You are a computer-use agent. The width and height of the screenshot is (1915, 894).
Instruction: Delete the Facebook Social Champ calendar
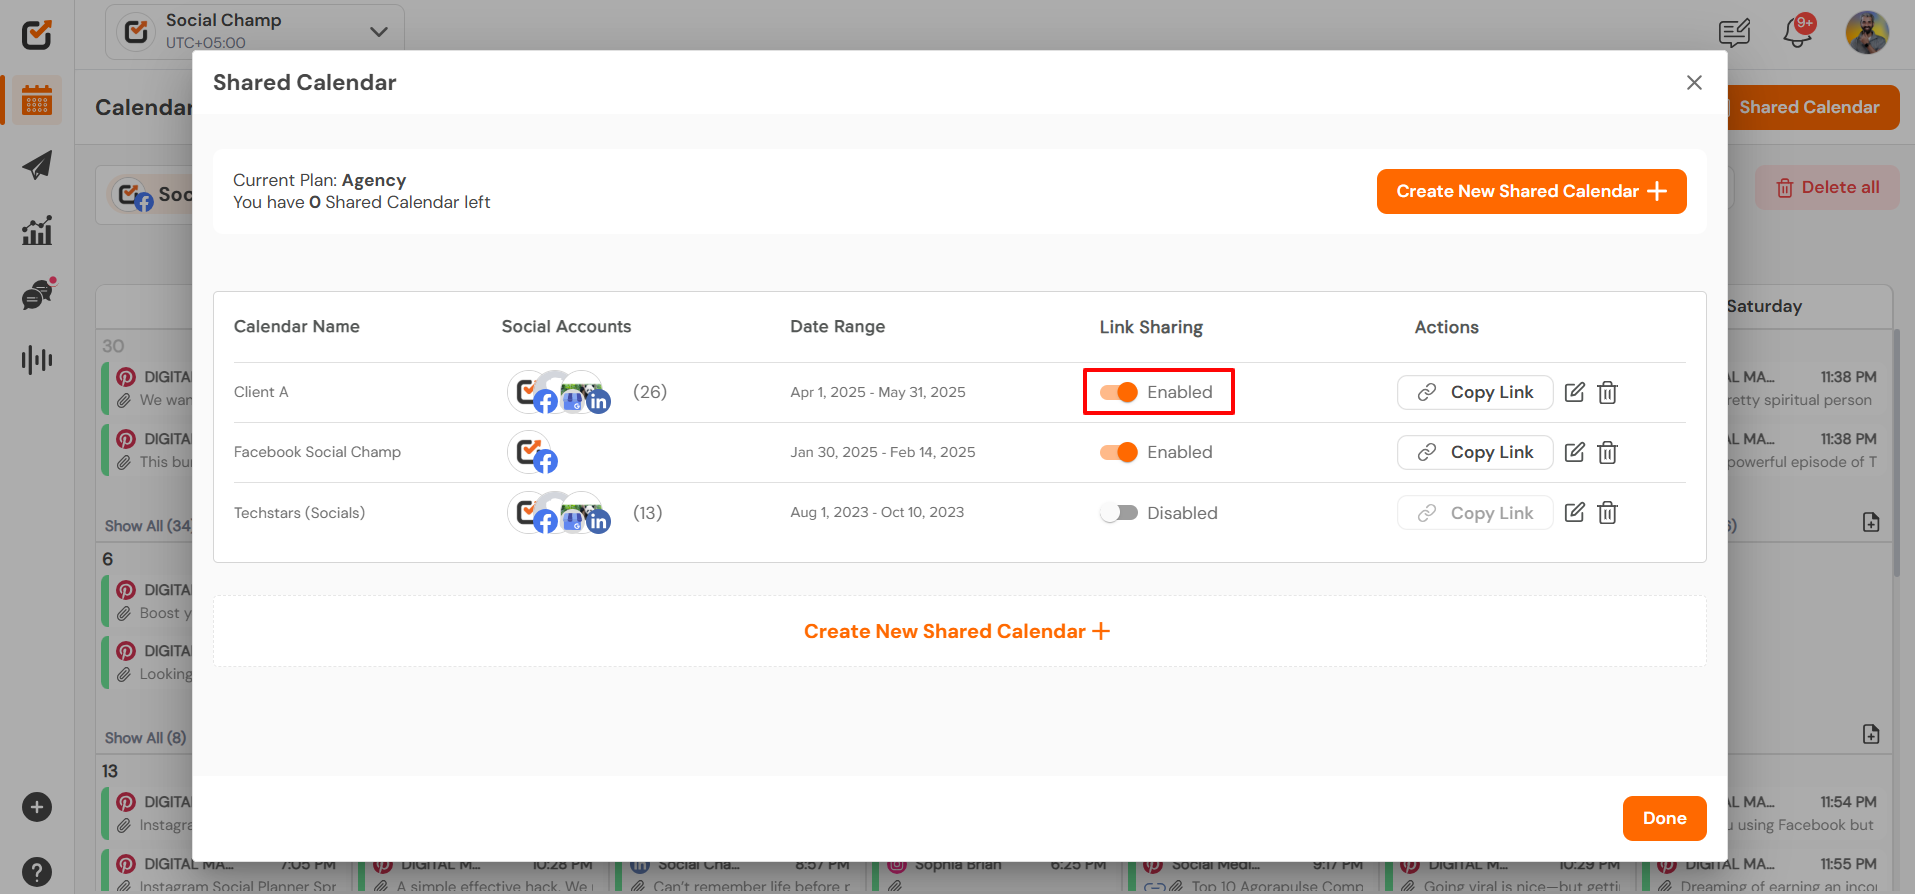tap(1607, 452)
